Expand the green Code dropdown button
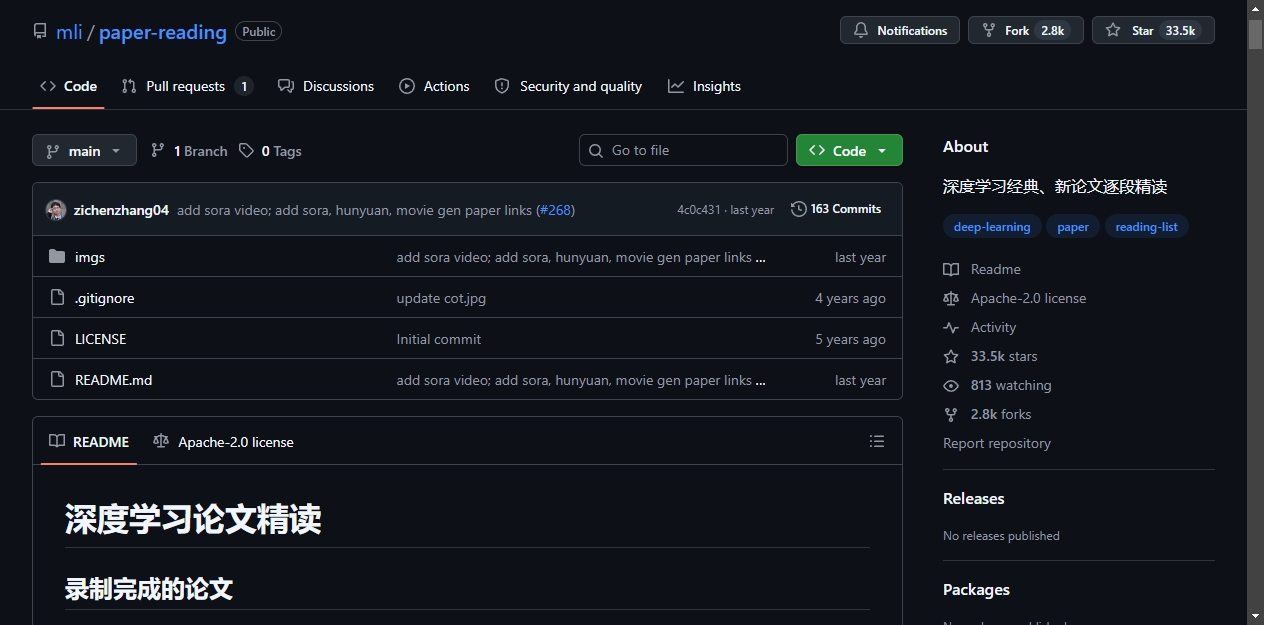This screenshot has height=625, width=1264. [849, 150]
